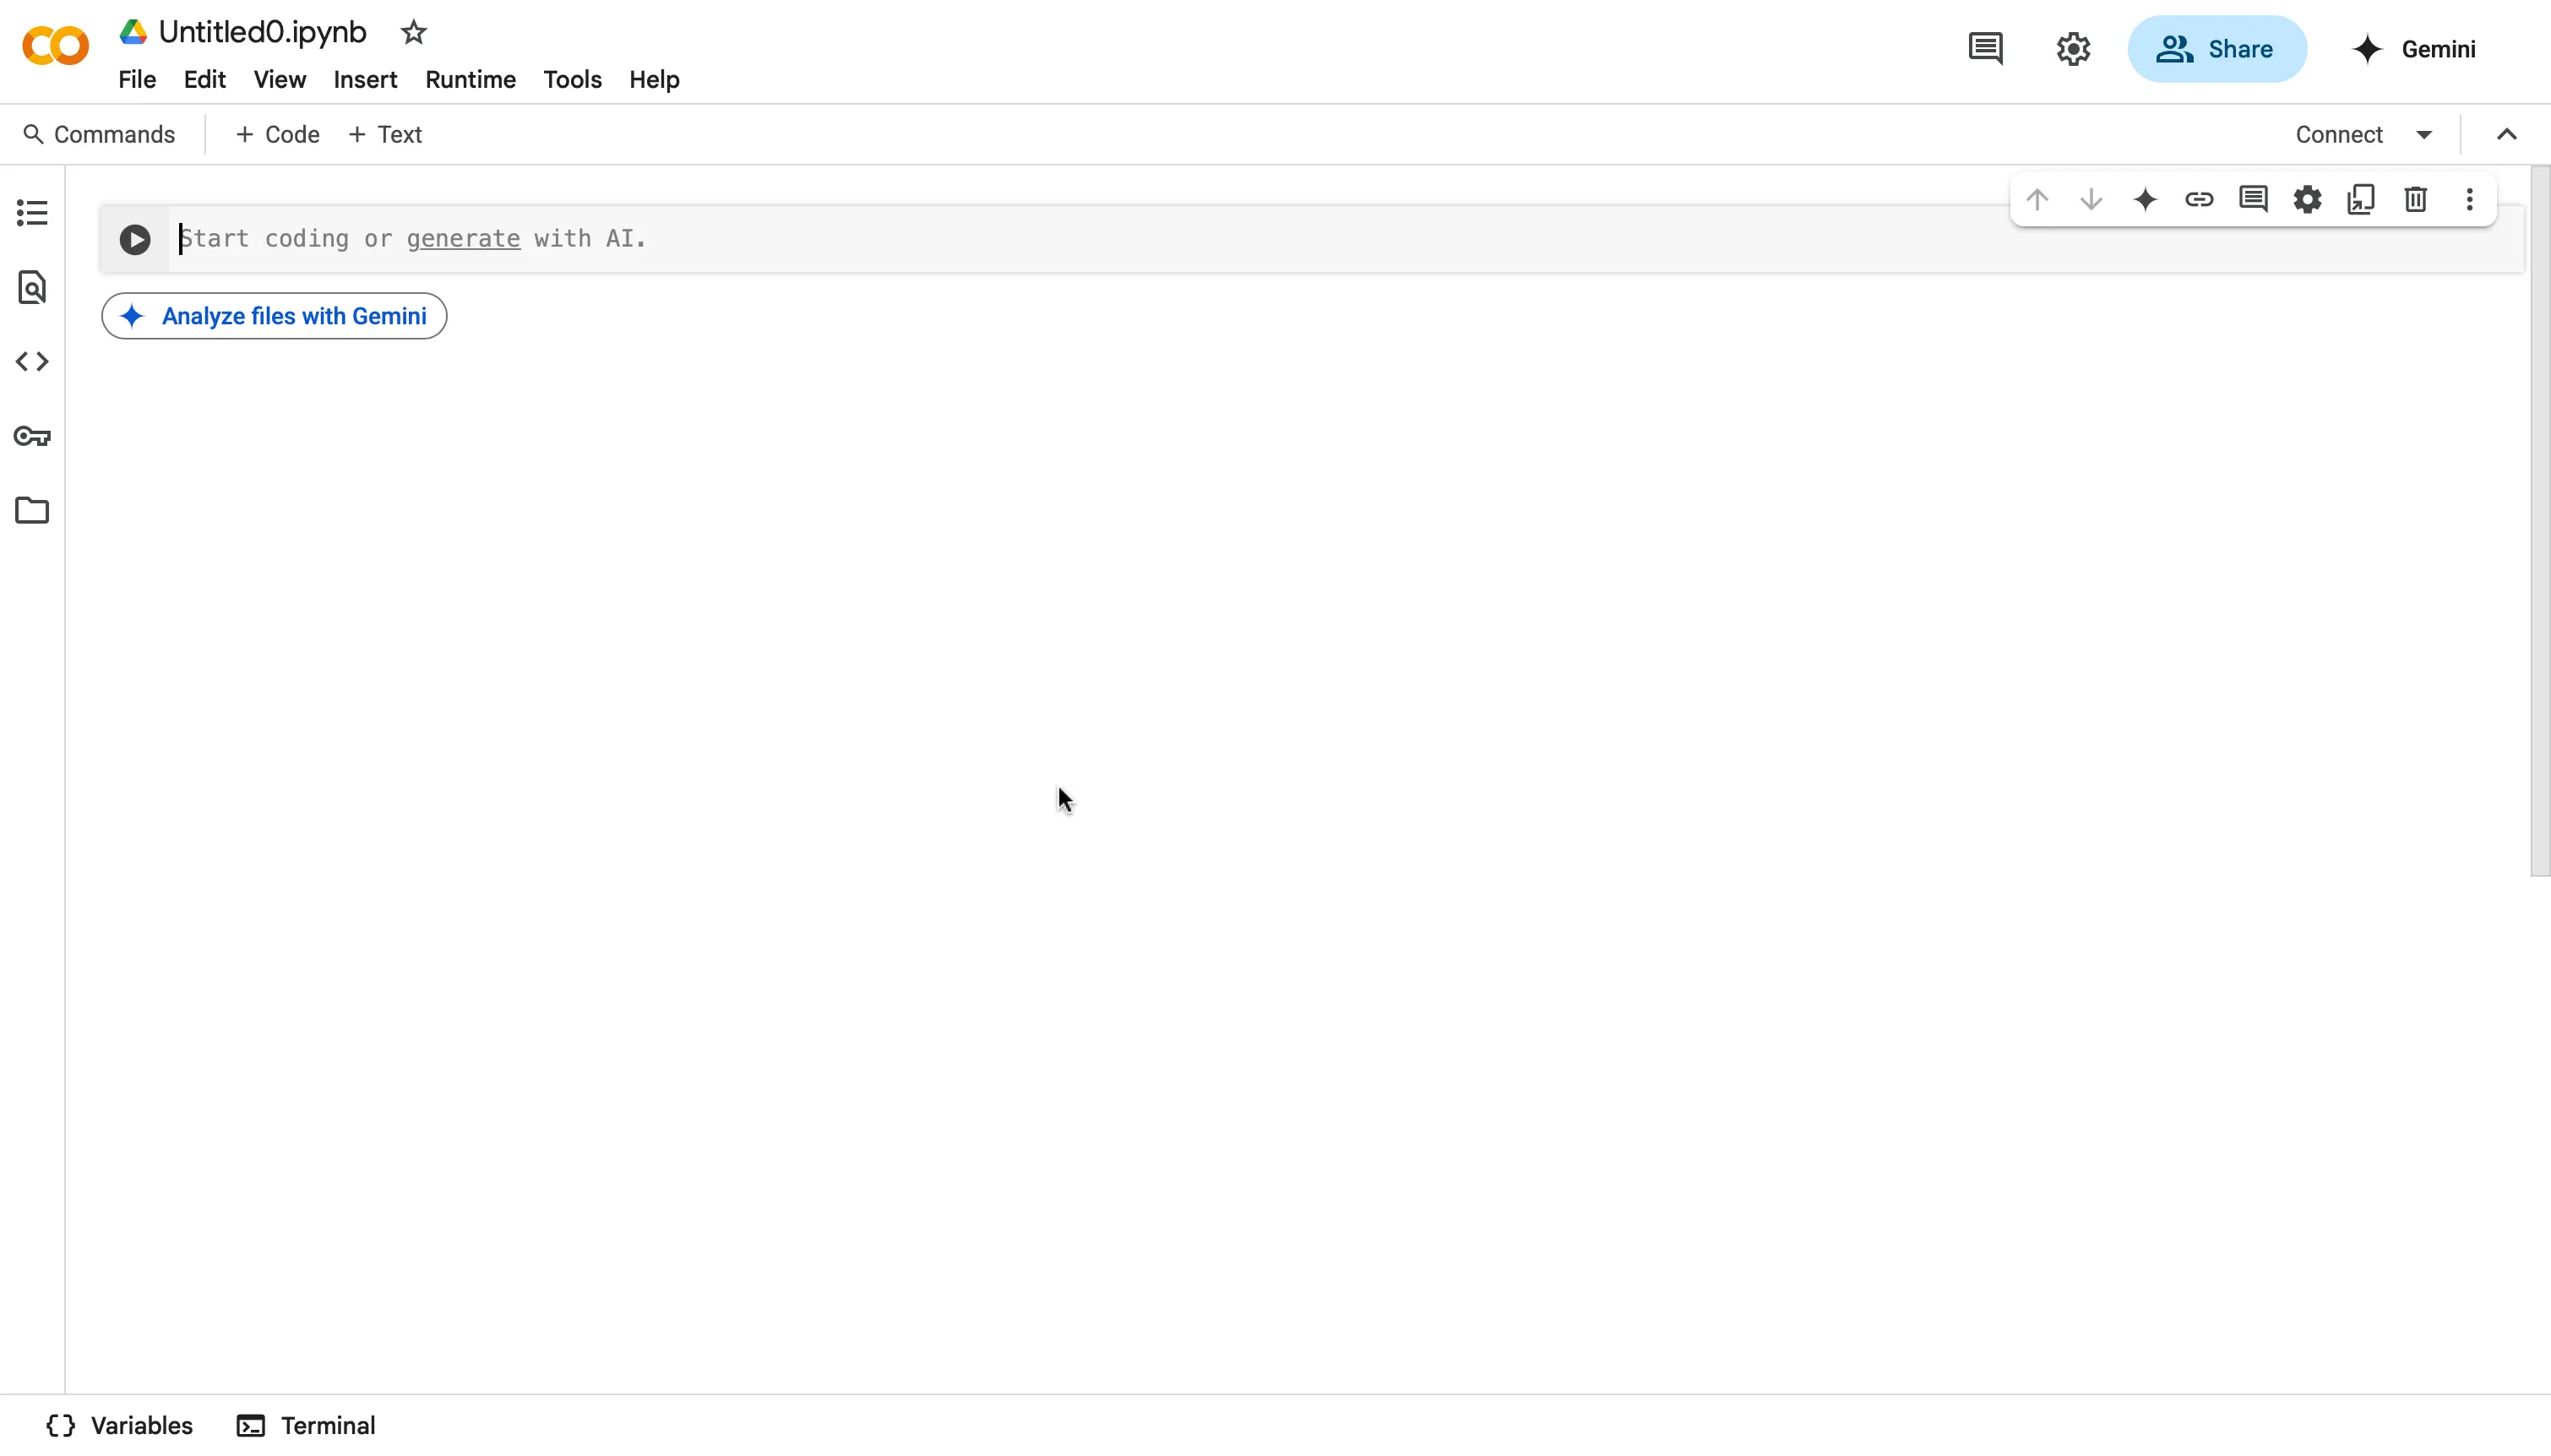Move cell up with the arrow icon
The image size is (2551, 1456).
(x=2037, y=199)
